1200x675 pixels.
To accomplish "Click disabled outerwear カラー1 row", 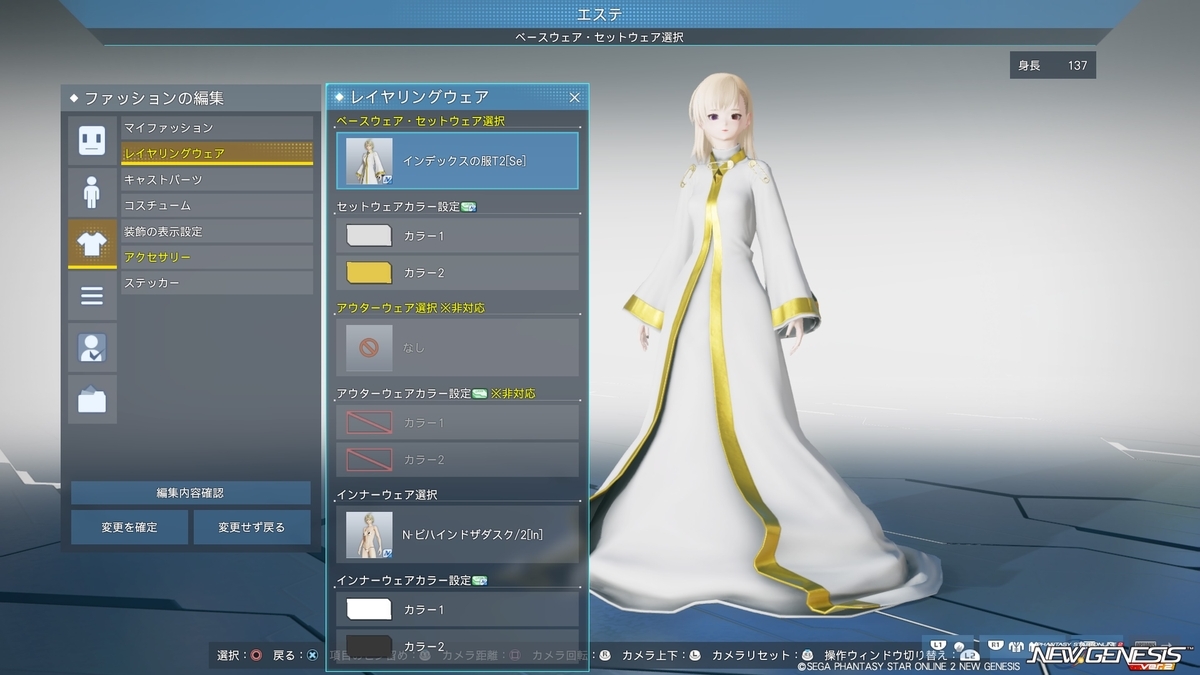I will coord(457,423).
